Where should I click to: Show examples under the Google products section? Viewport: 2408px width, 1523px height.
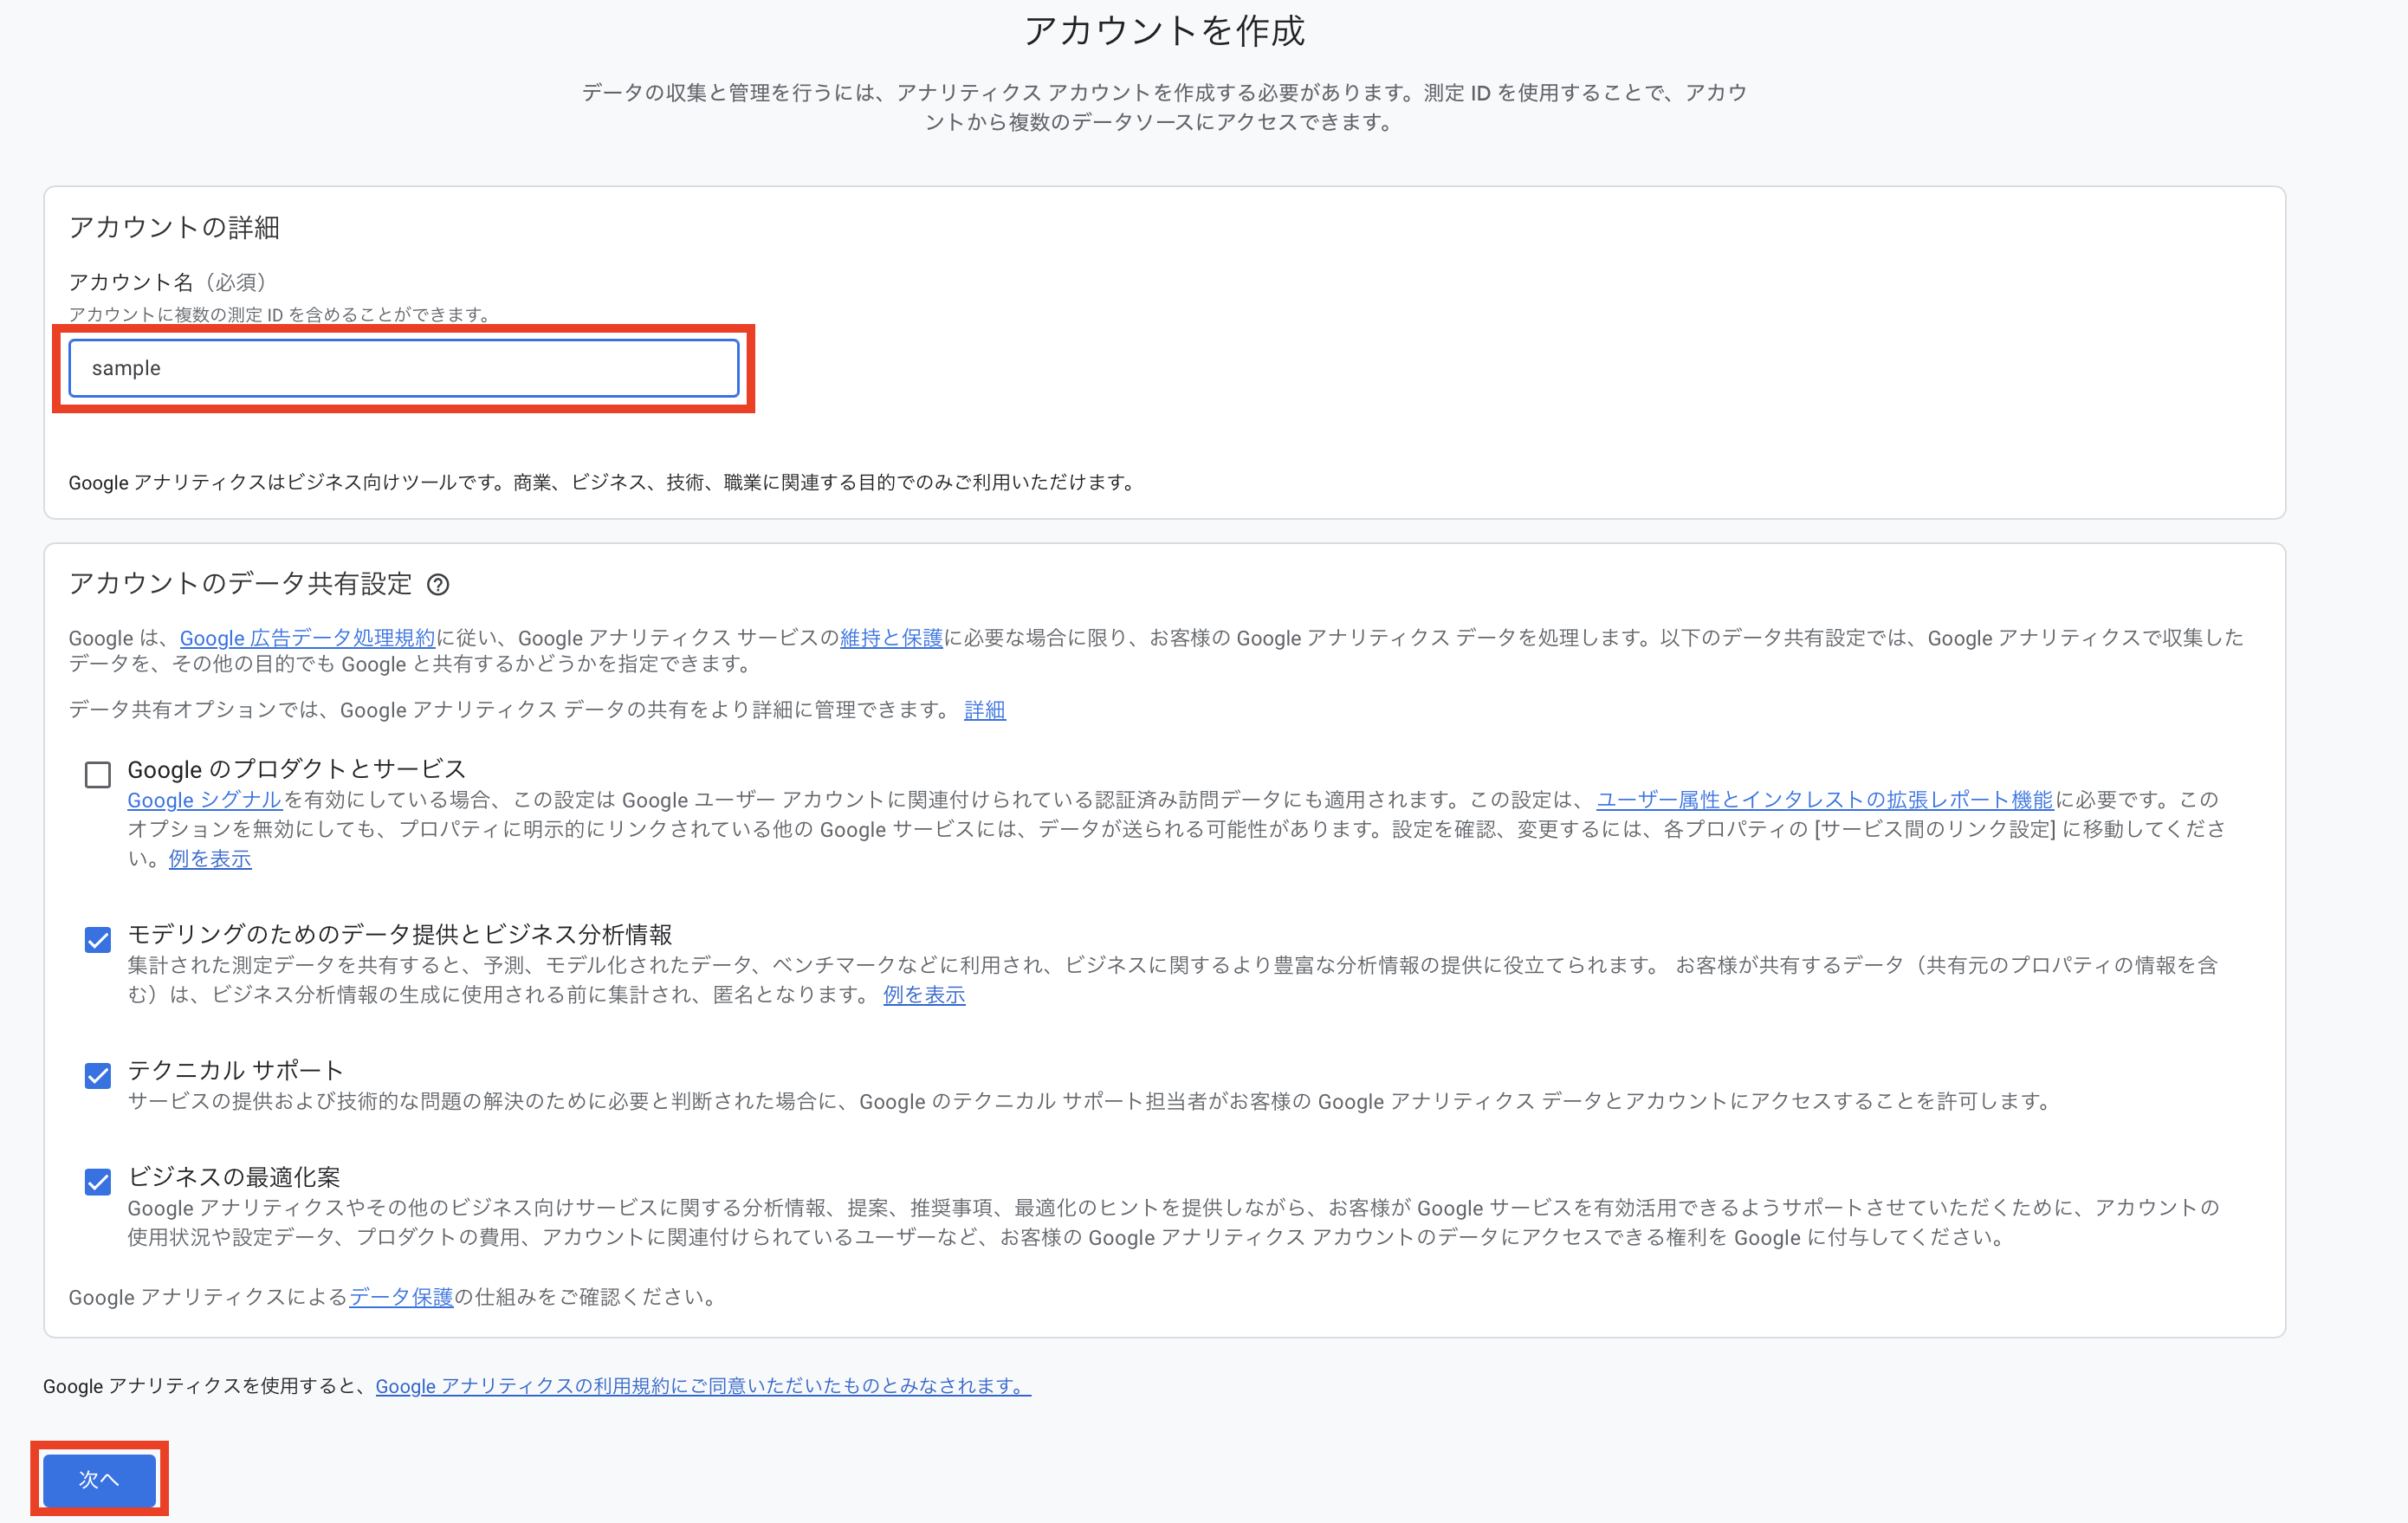(x=208, y=858)
